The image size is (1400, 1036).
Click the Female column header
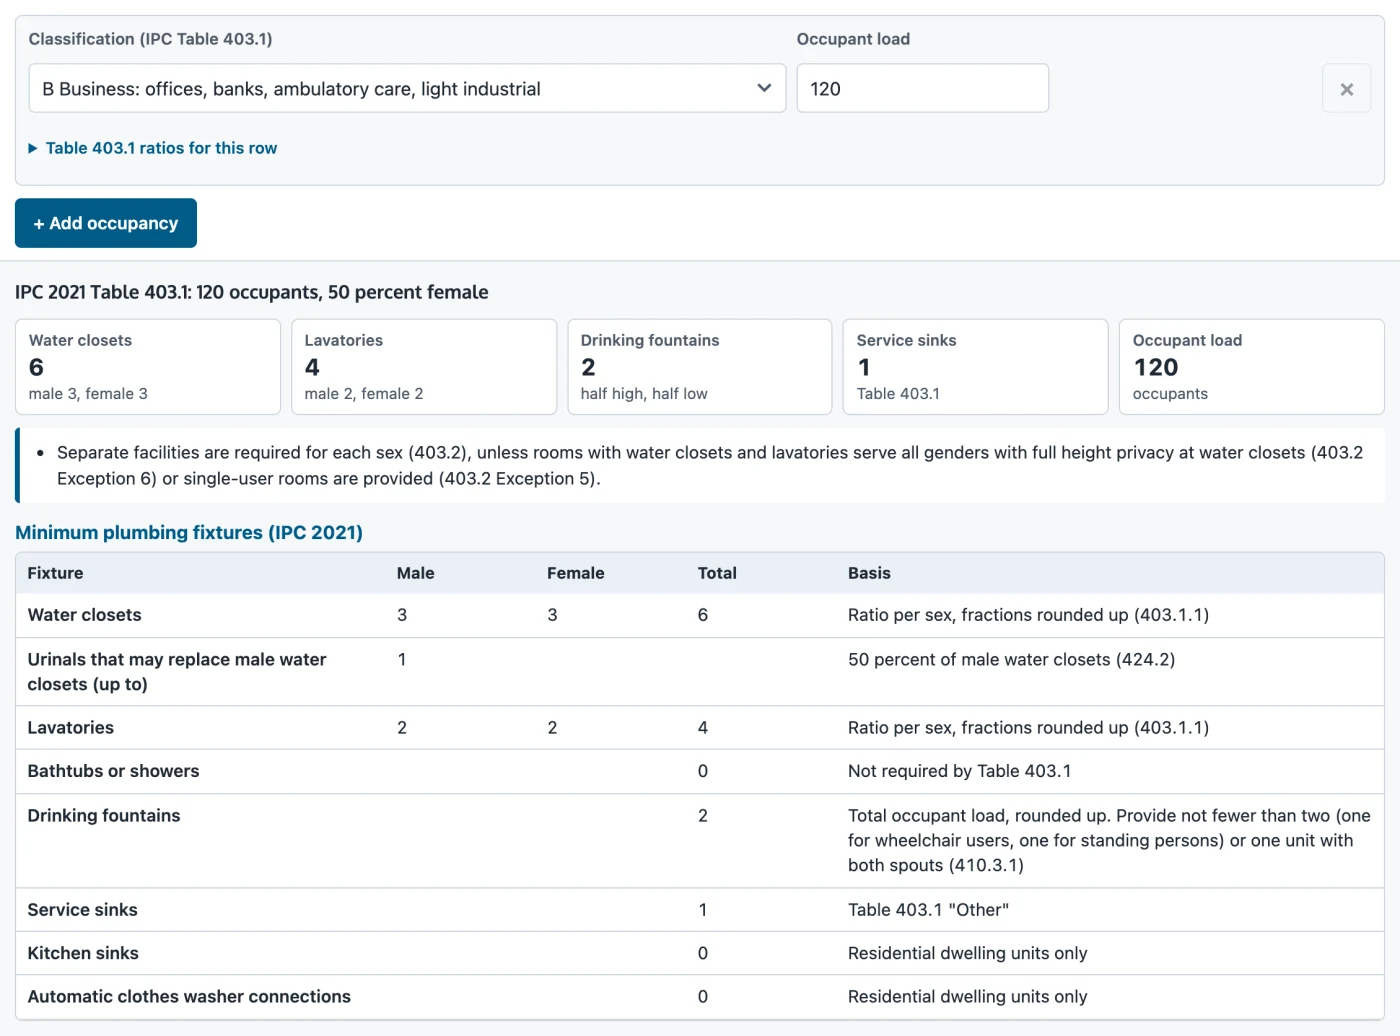pyautogui.click(x=575, y=573)
